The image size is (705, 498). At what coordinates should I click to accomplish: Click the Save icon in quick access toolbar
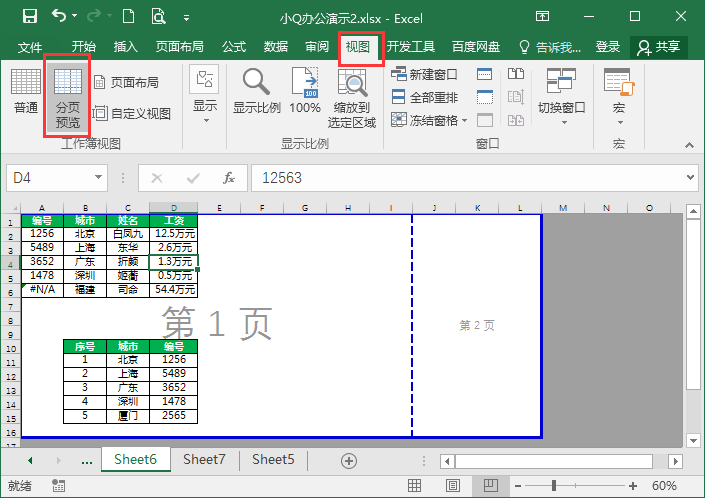click(30, 17)
